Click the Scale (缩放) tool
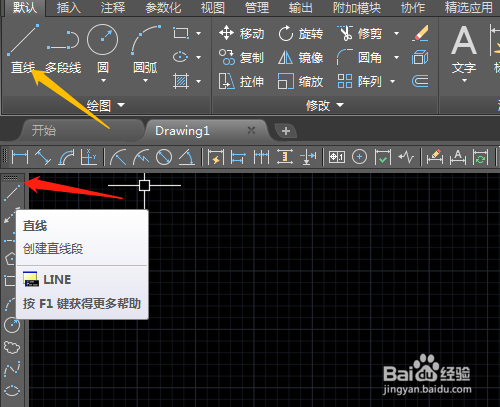Viewport: 500px width, 407px height. pos(301,81)
